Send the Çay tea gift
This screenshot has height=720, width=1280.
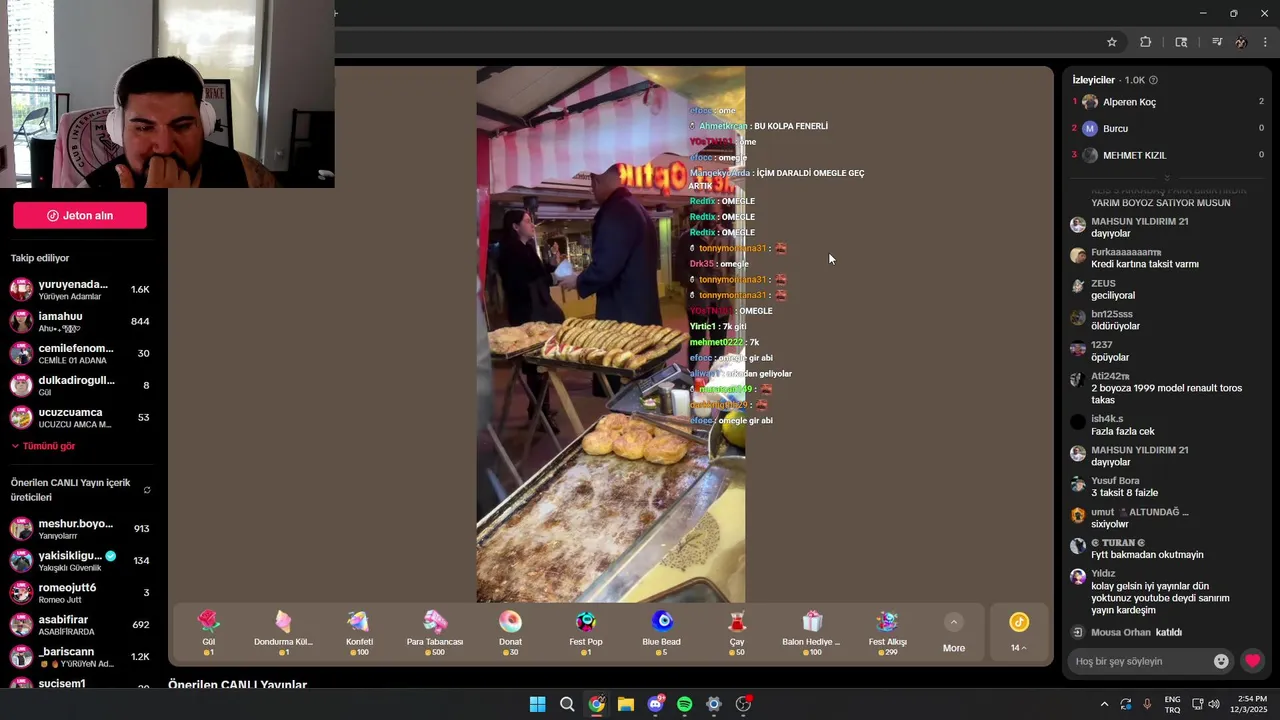pyautogui.click(x=737, y=633)
